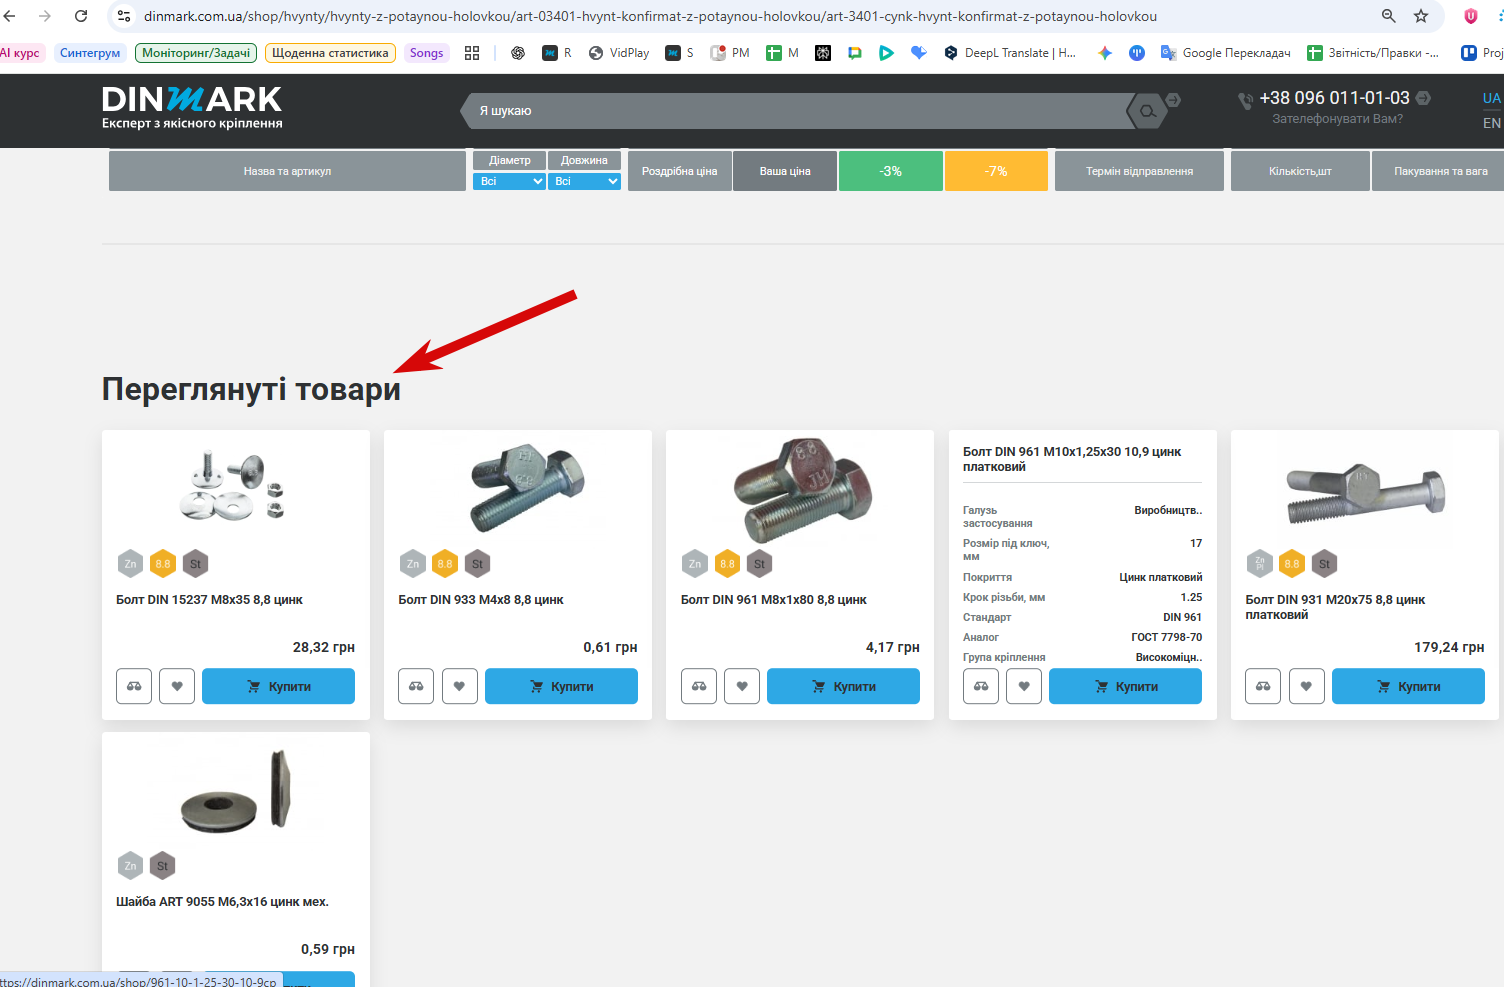Click the DINMARK logo
This screenshot has width=1504, height=987.
click(x=192, y=108)
